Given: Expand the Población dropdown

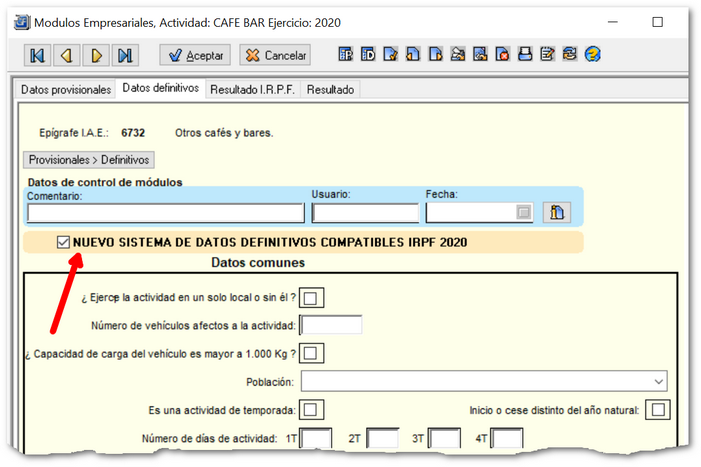Looking at the screenshot, I should [x=657, y=382].
